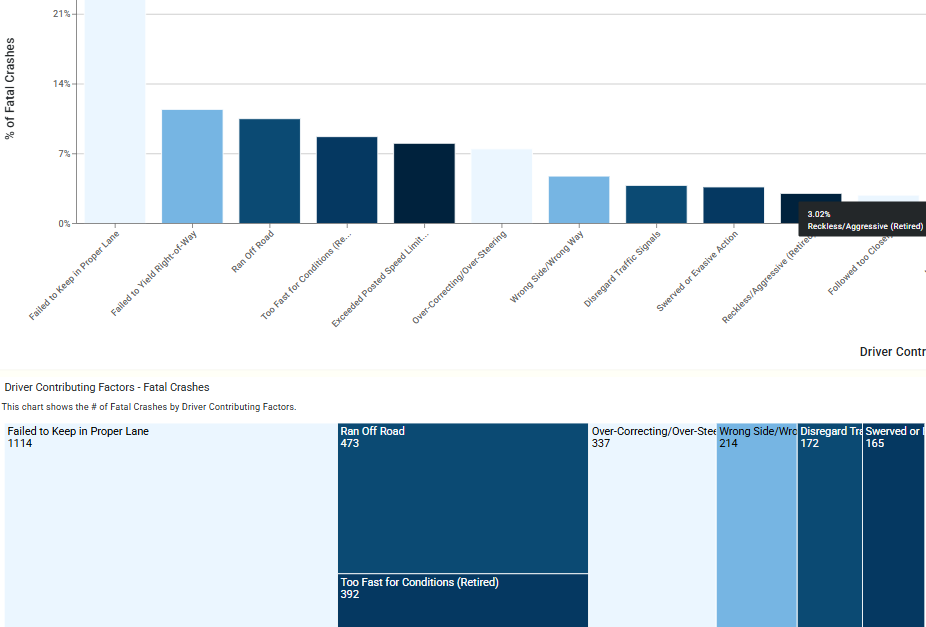
Task: Click the 'Too Fast for Conditions' bar
Action: pos(345,180)
